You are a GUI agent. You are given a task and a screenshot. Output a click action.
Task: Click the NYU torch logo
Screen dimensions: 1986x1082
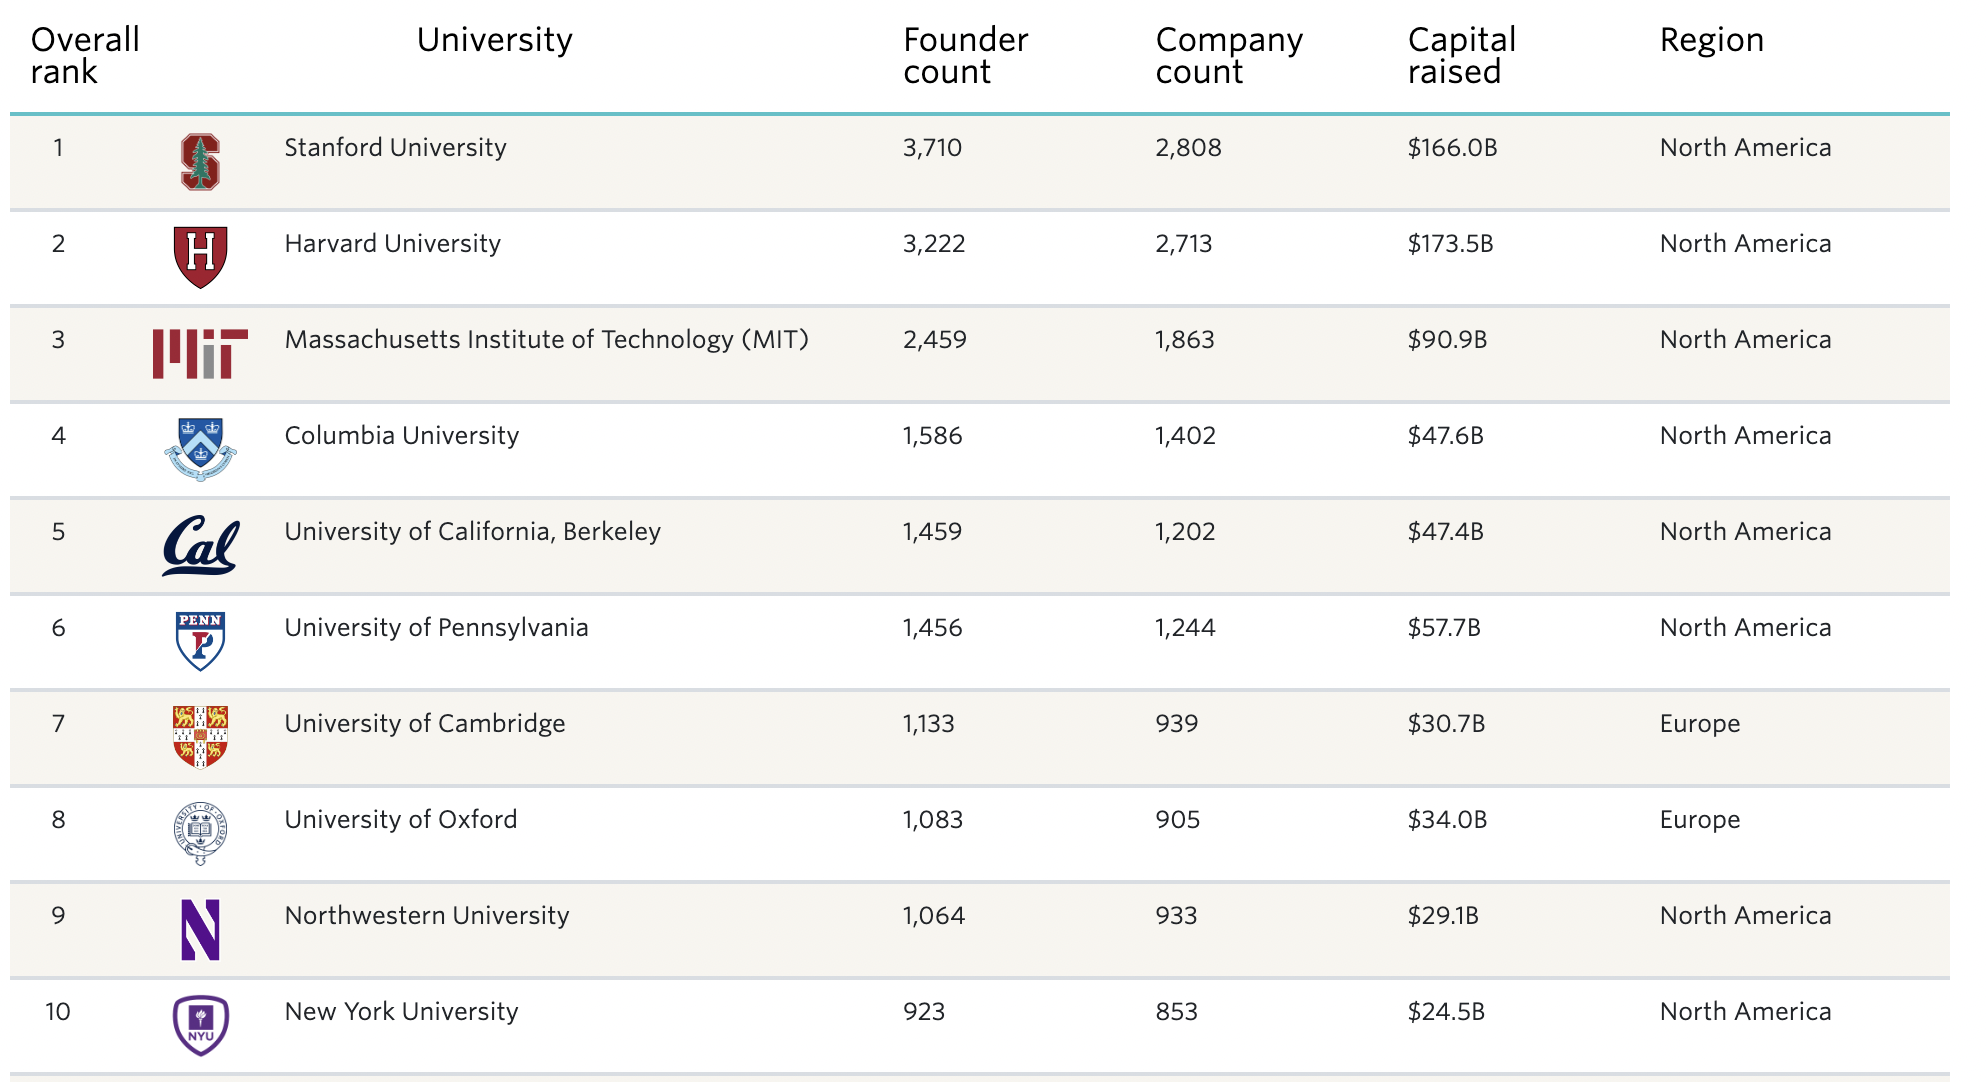click(x=200, y=1025)
